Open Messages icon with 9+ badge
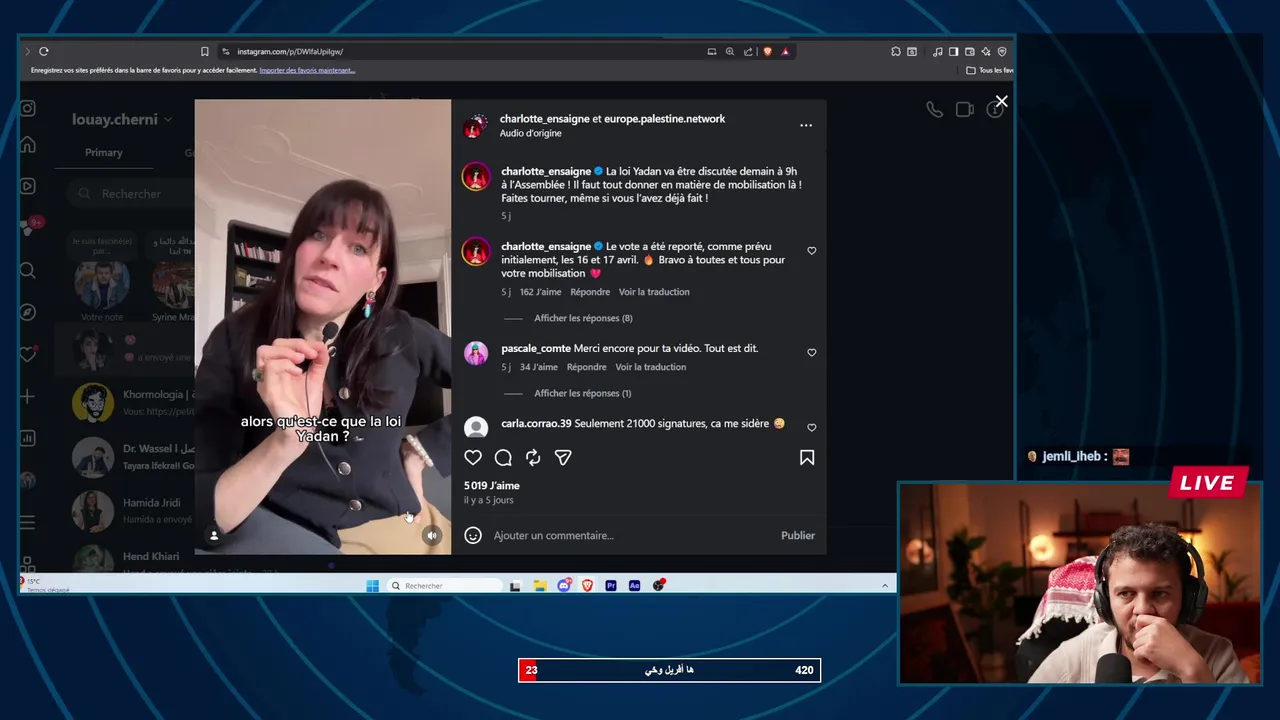This screenshot has height=720, width=1280. [28, 228]
